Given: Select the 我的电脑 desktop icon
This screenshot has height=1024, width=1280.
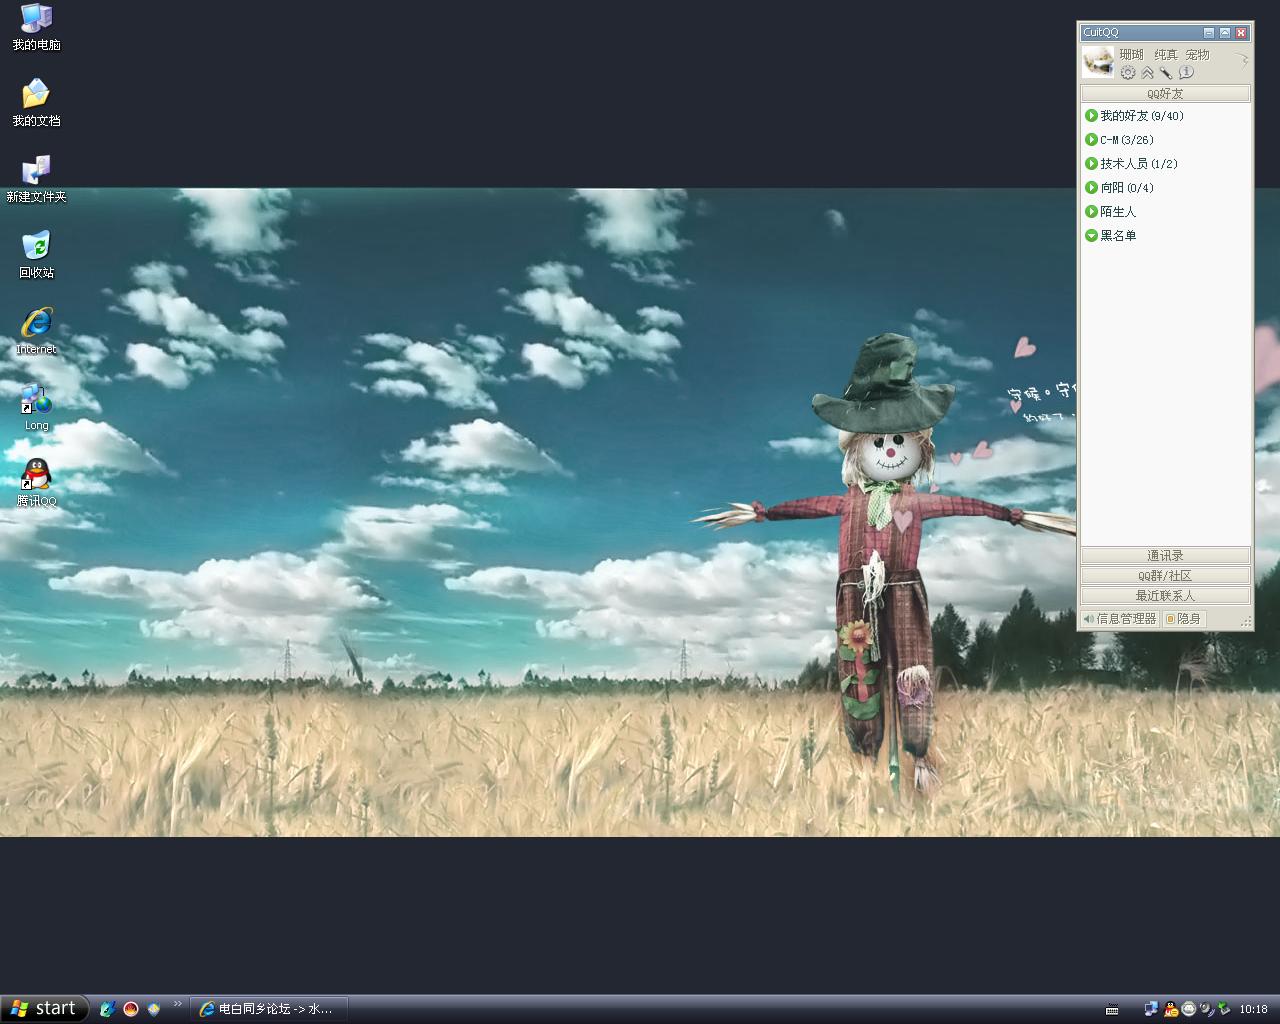Looking at the screenshot, I should [36, 20].
